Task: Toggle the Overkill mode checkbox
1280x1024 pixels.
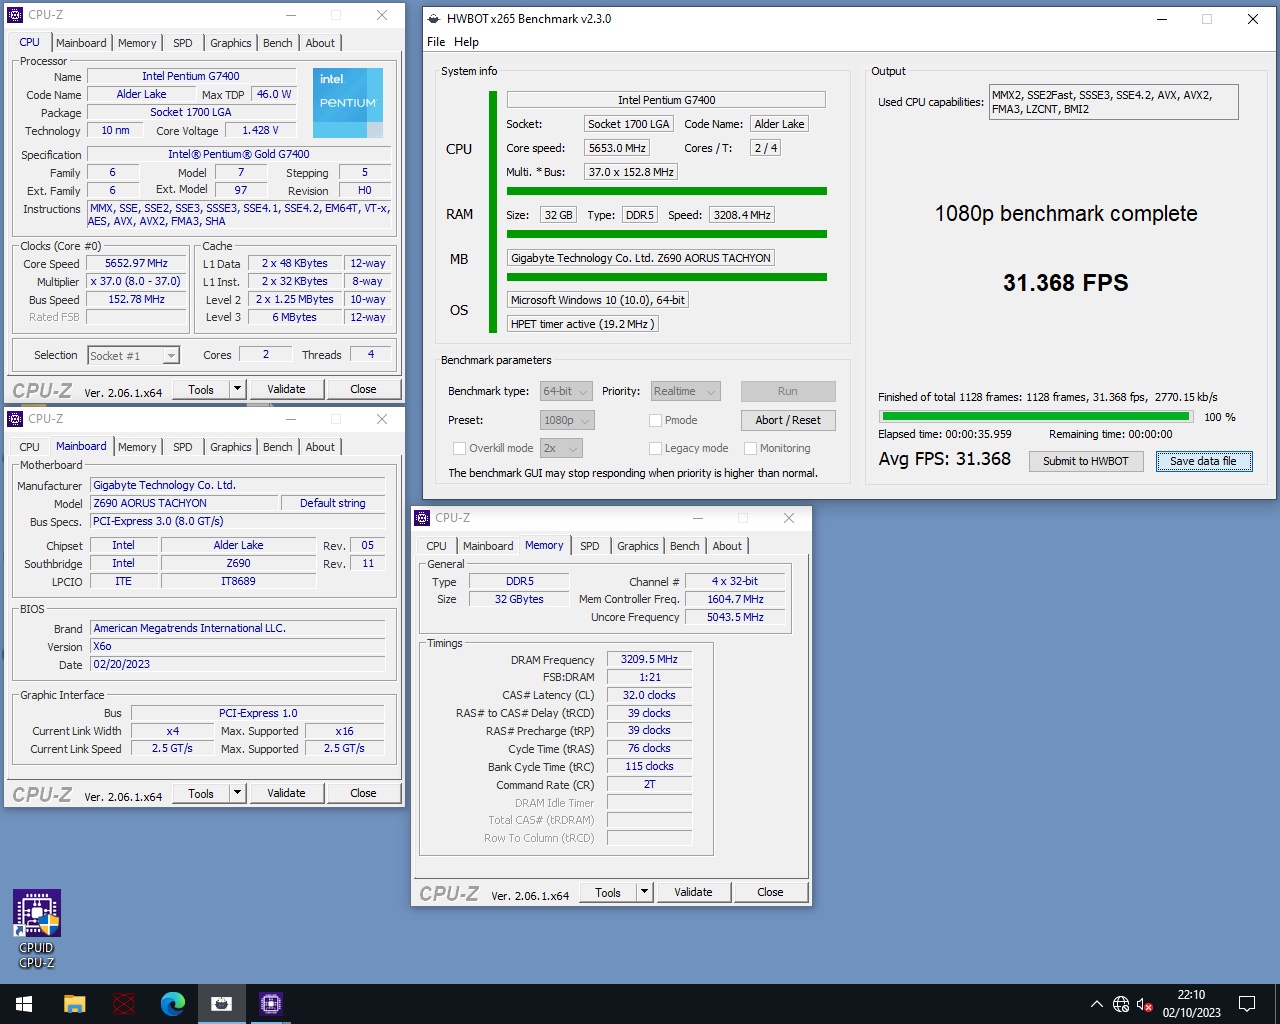Action: point(460,449)
